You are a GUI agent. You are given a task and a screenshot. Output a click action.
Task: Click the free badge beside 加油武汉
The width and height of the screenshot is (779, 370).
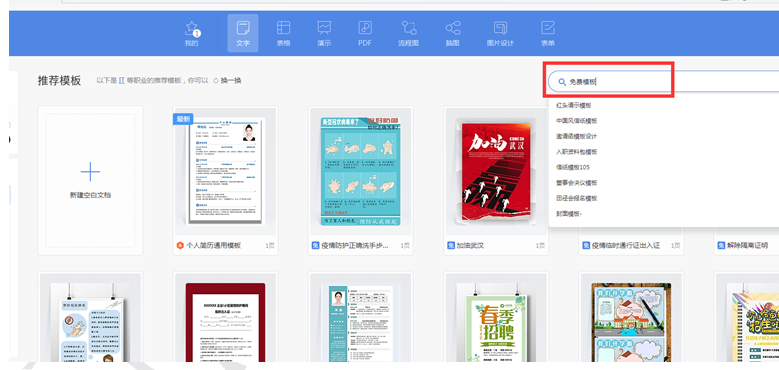451,245
